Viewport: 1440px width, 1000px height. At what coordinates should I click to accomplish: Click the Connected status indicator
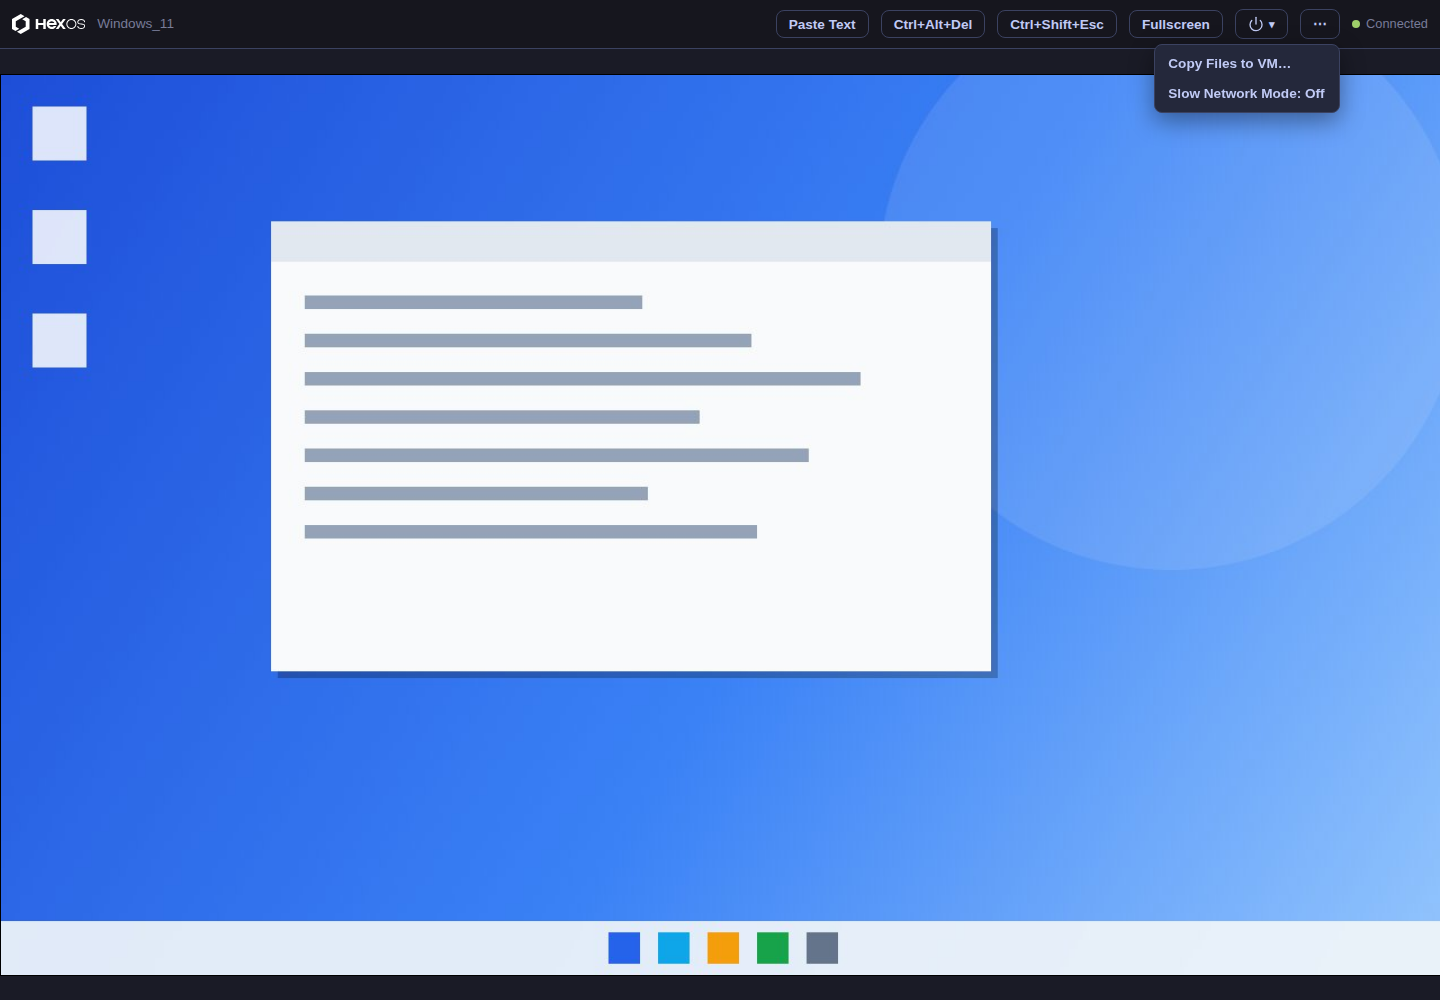coord(1390,24)
